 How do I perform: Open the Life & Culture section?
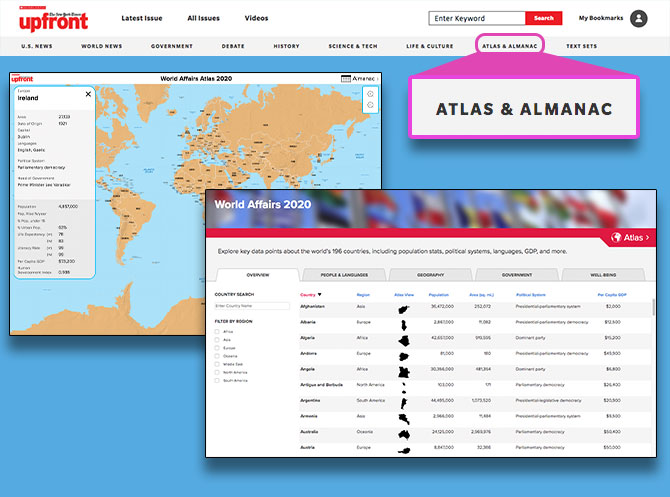coord(430,46)
